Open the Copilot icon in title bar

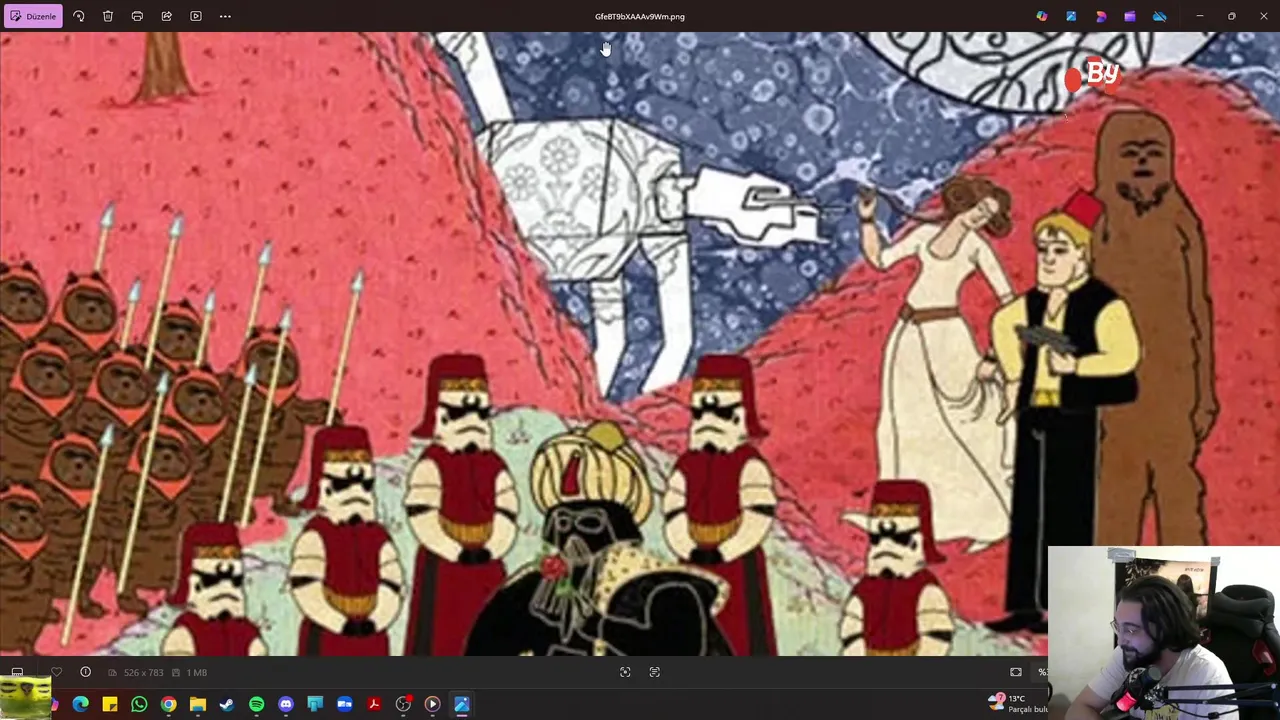click(1042, 16)
